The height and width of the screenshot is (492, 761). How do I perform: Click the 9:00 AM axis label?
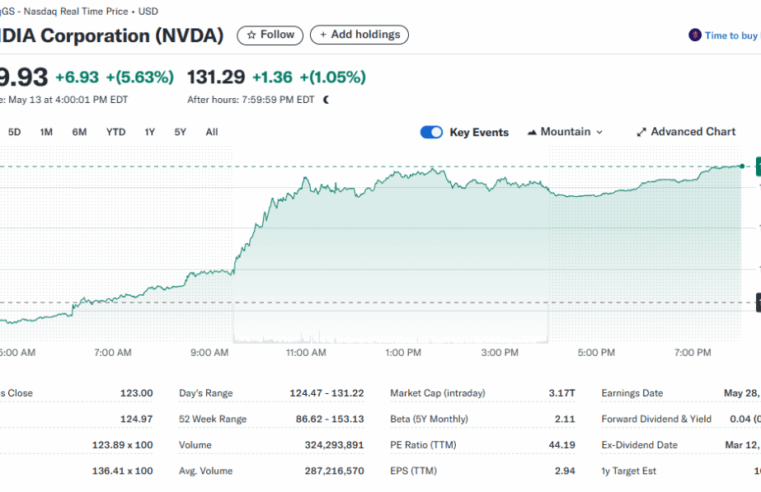pos(209,352)
